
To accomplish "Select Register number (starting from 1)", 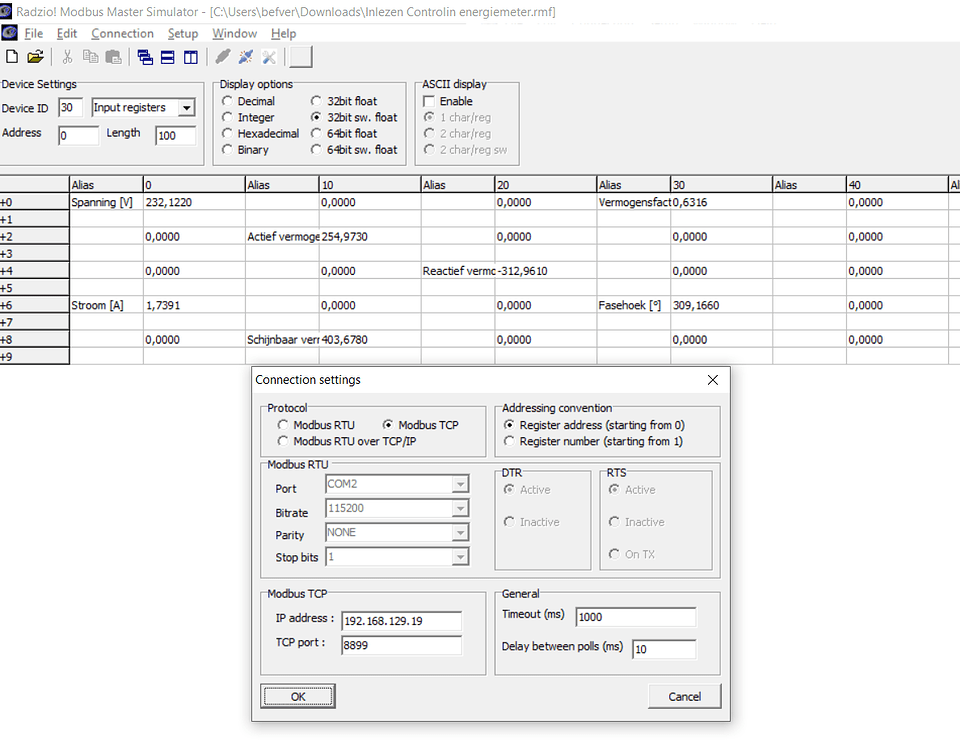I will [593, 441].
